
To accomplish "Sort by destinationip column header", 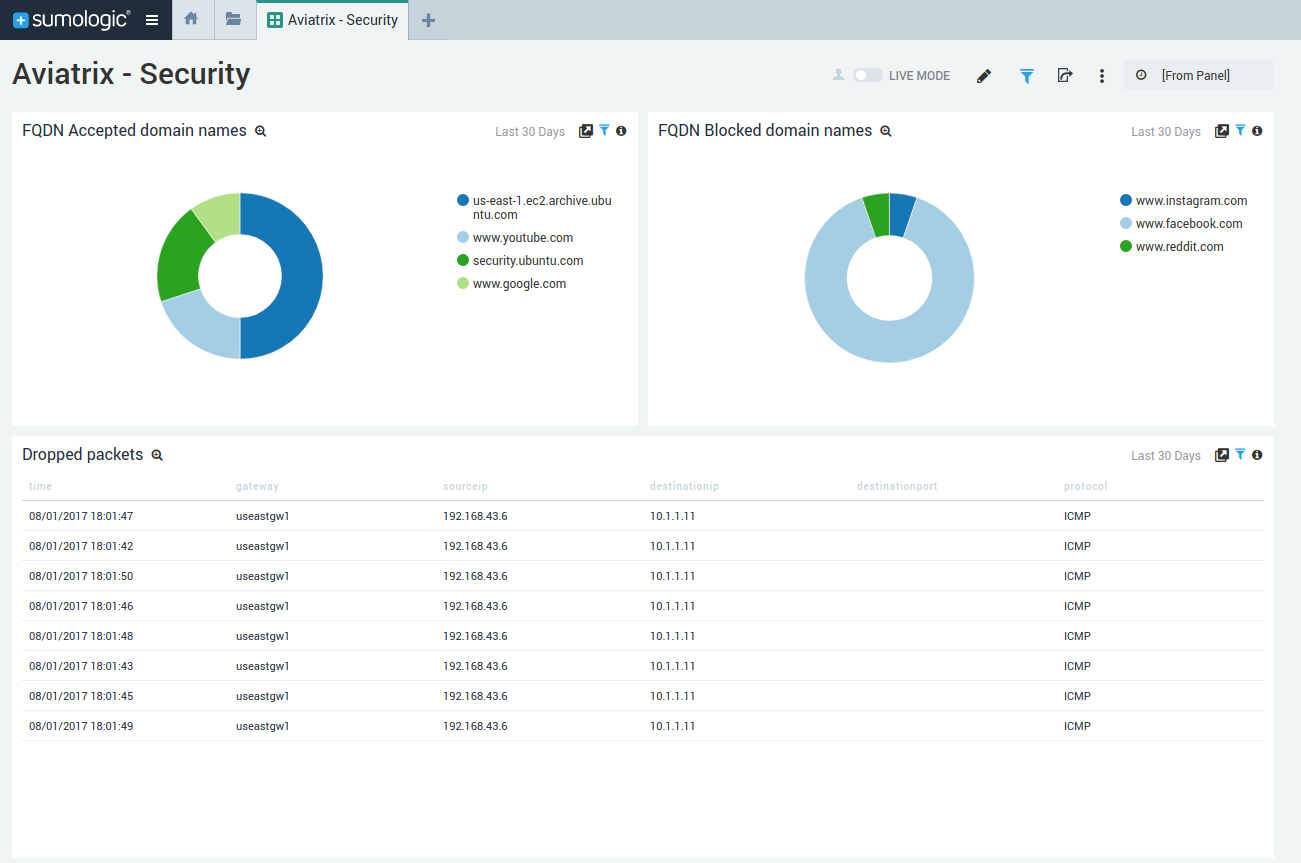I will point(684,486).
